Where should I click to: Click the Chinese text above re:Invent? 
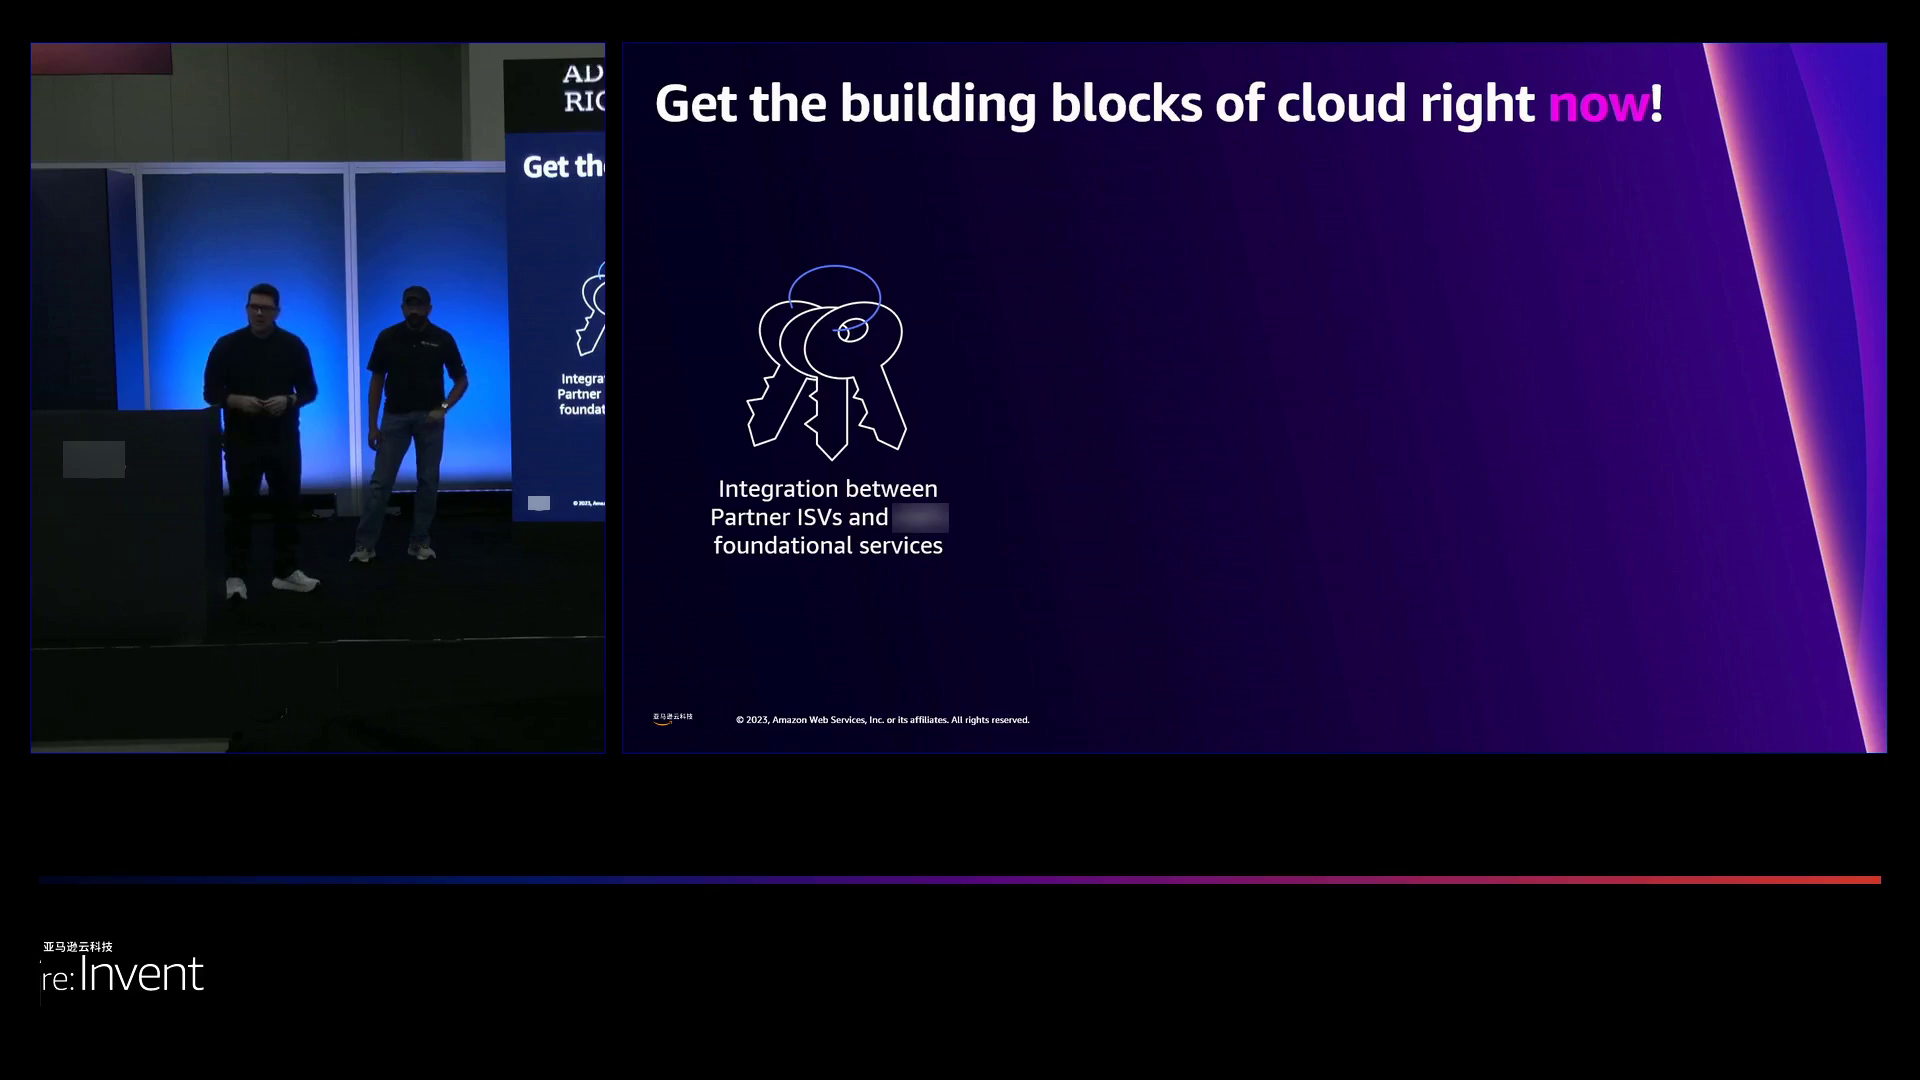[78, 946]
